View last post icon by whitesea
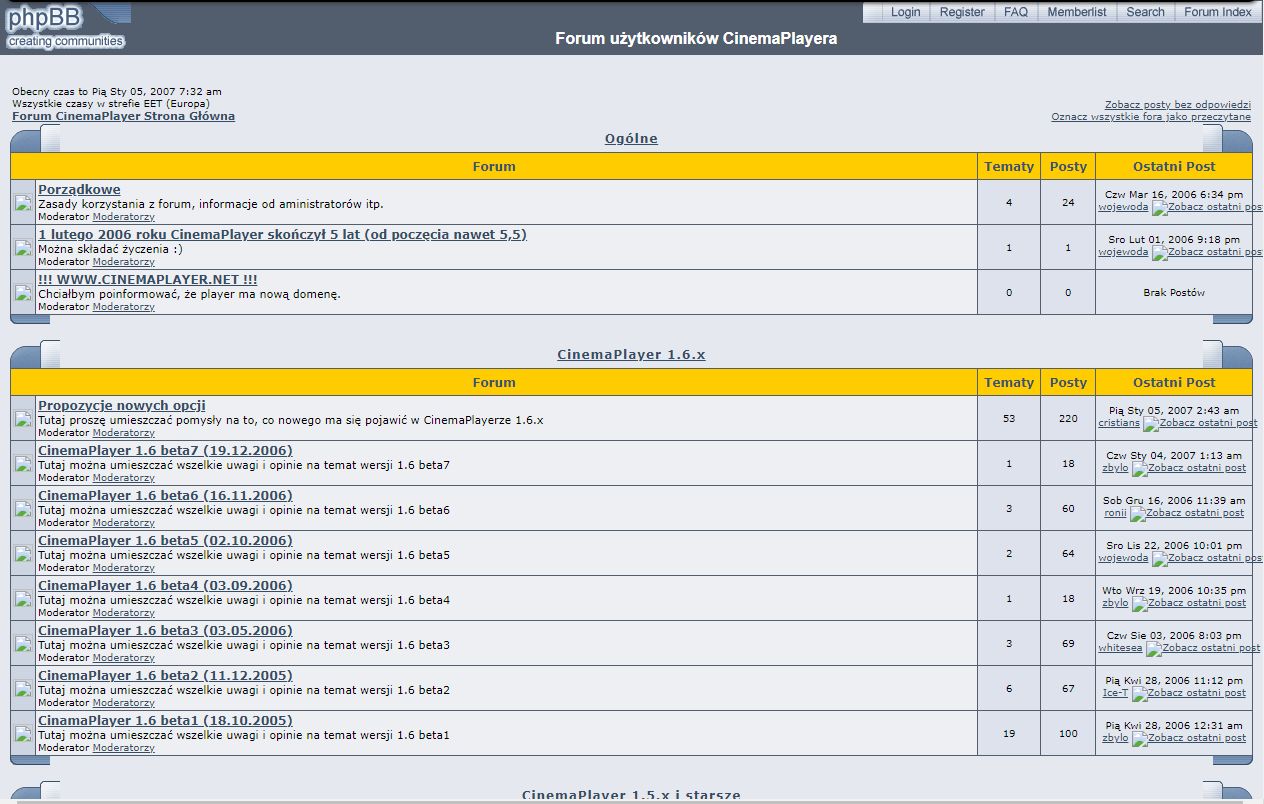 pos(1203,648)
